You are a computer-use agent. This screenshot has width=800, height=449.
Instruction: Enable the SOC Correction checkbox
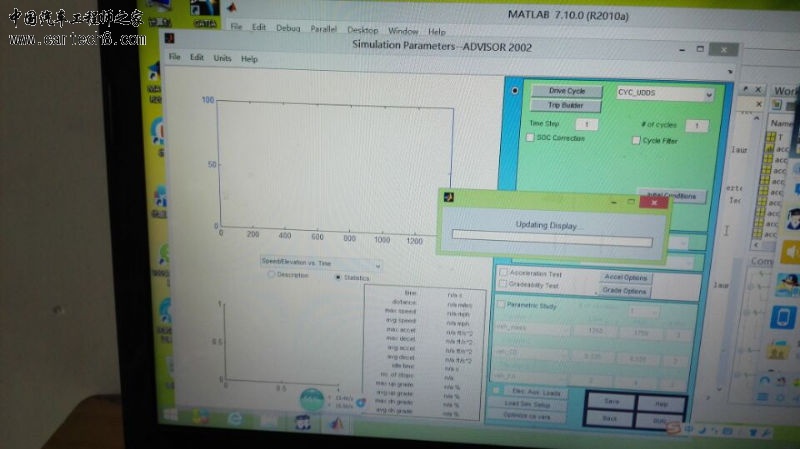point(530,137)
